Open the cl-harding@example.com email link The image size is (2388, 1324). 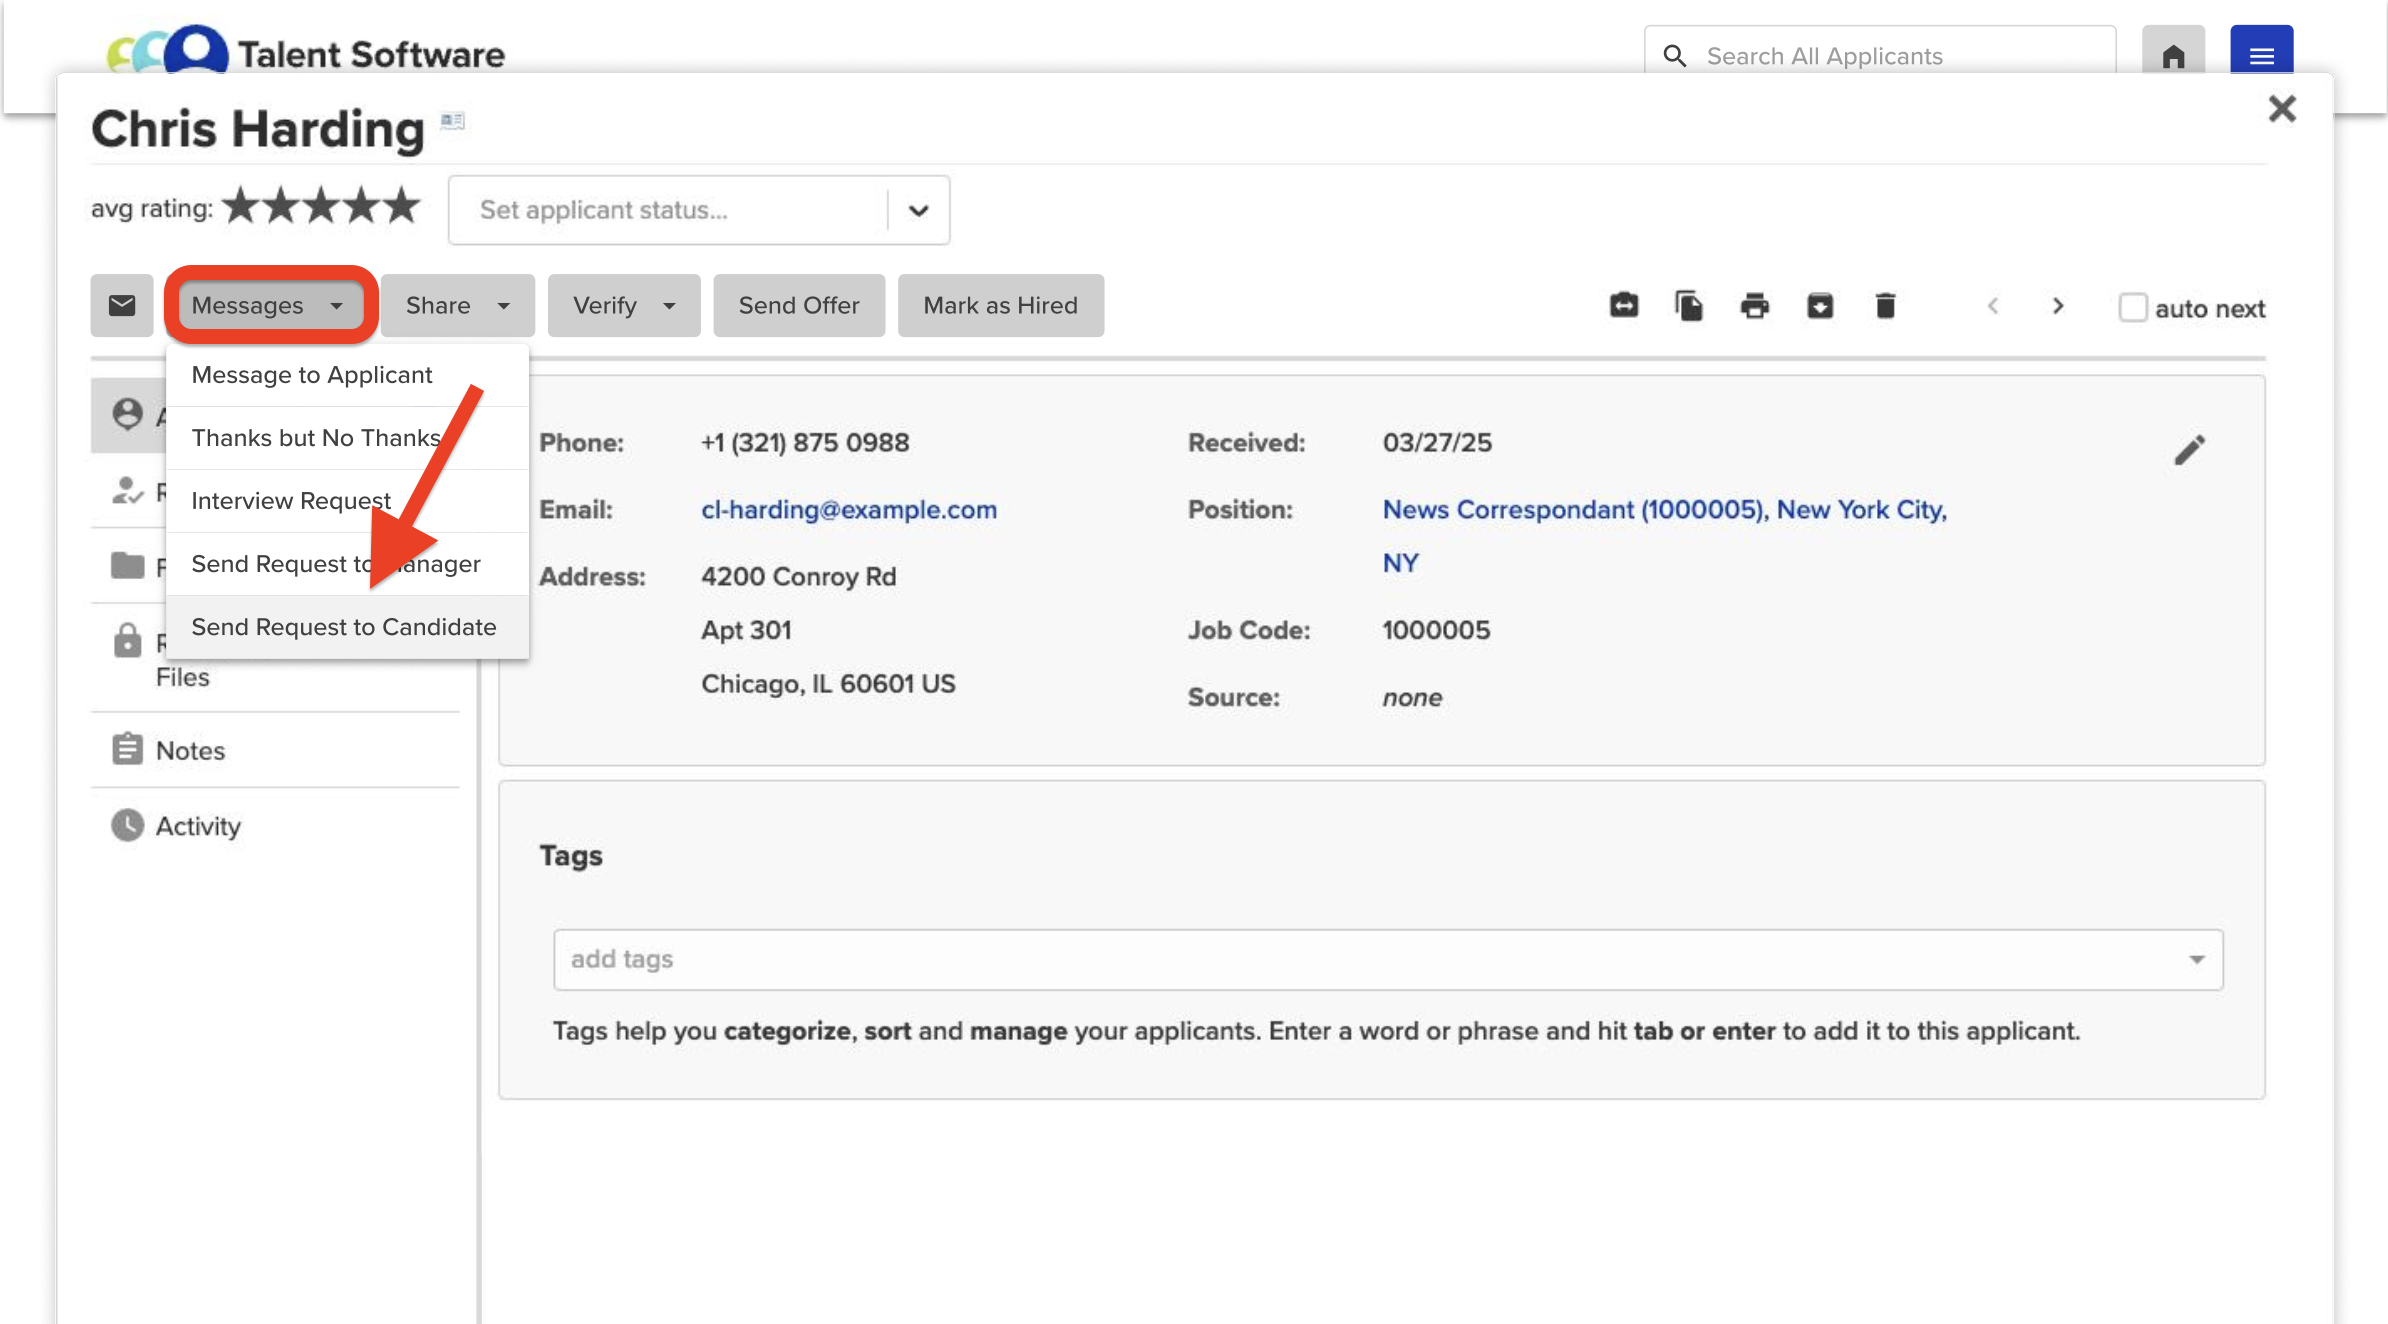pos(848,510)
